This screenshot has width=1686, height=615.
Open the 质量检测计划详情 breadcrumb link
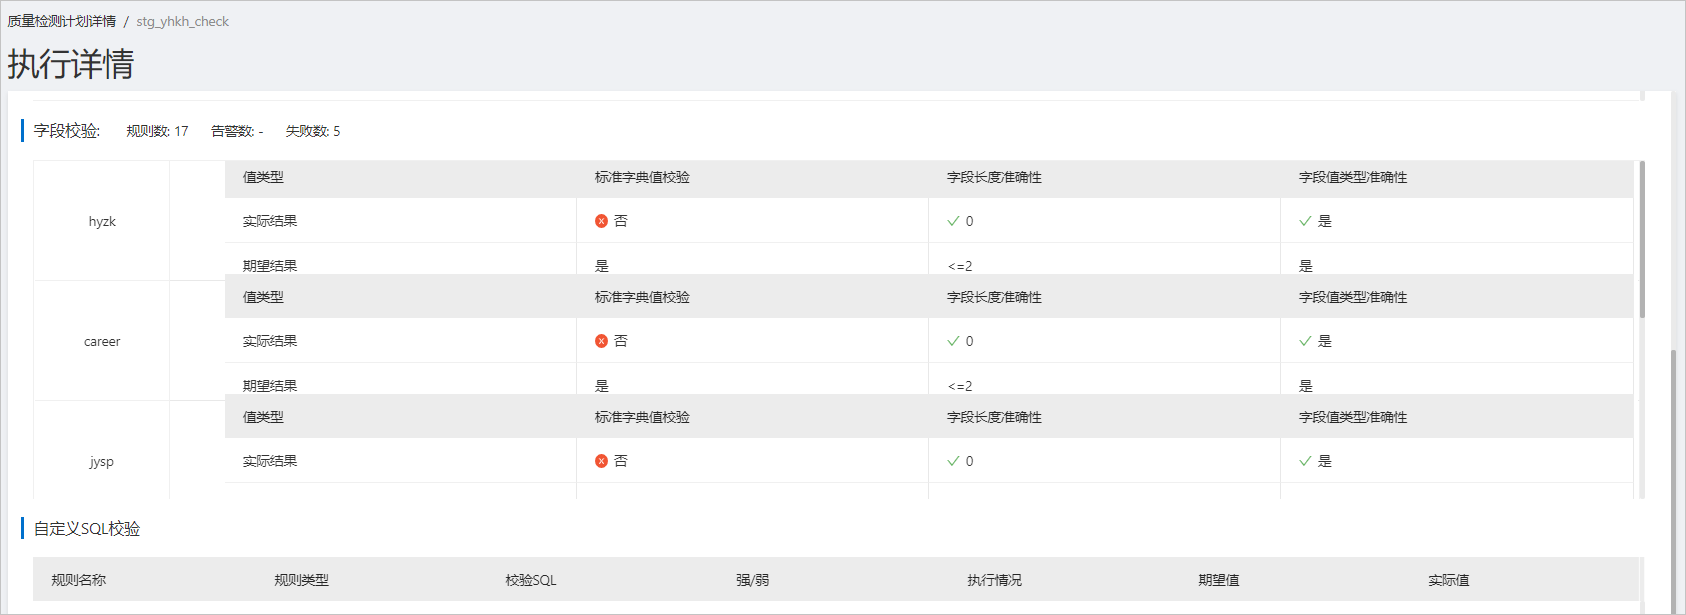pos(62,21)
